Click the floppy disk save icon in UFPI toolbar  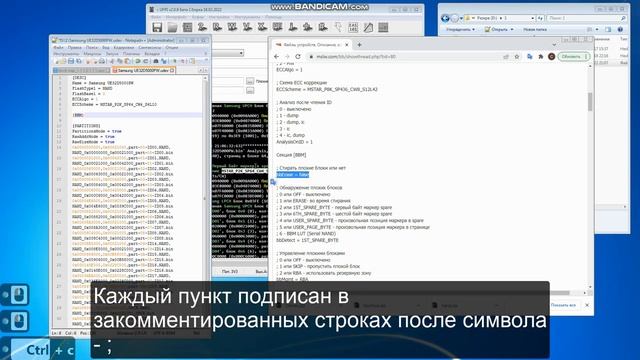point(157,27)
